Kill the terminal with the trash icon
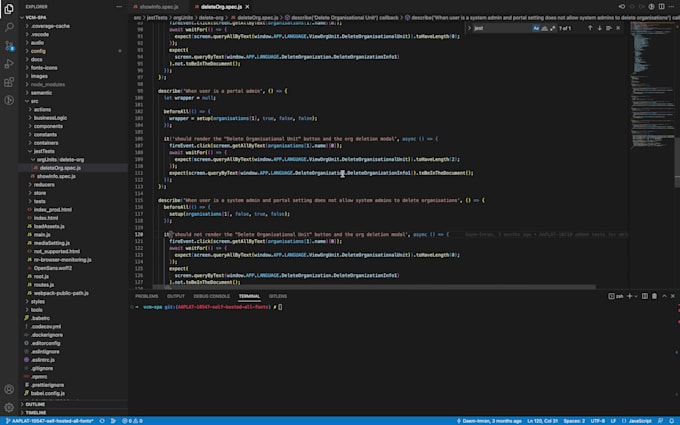 click(x=654, y=296)
